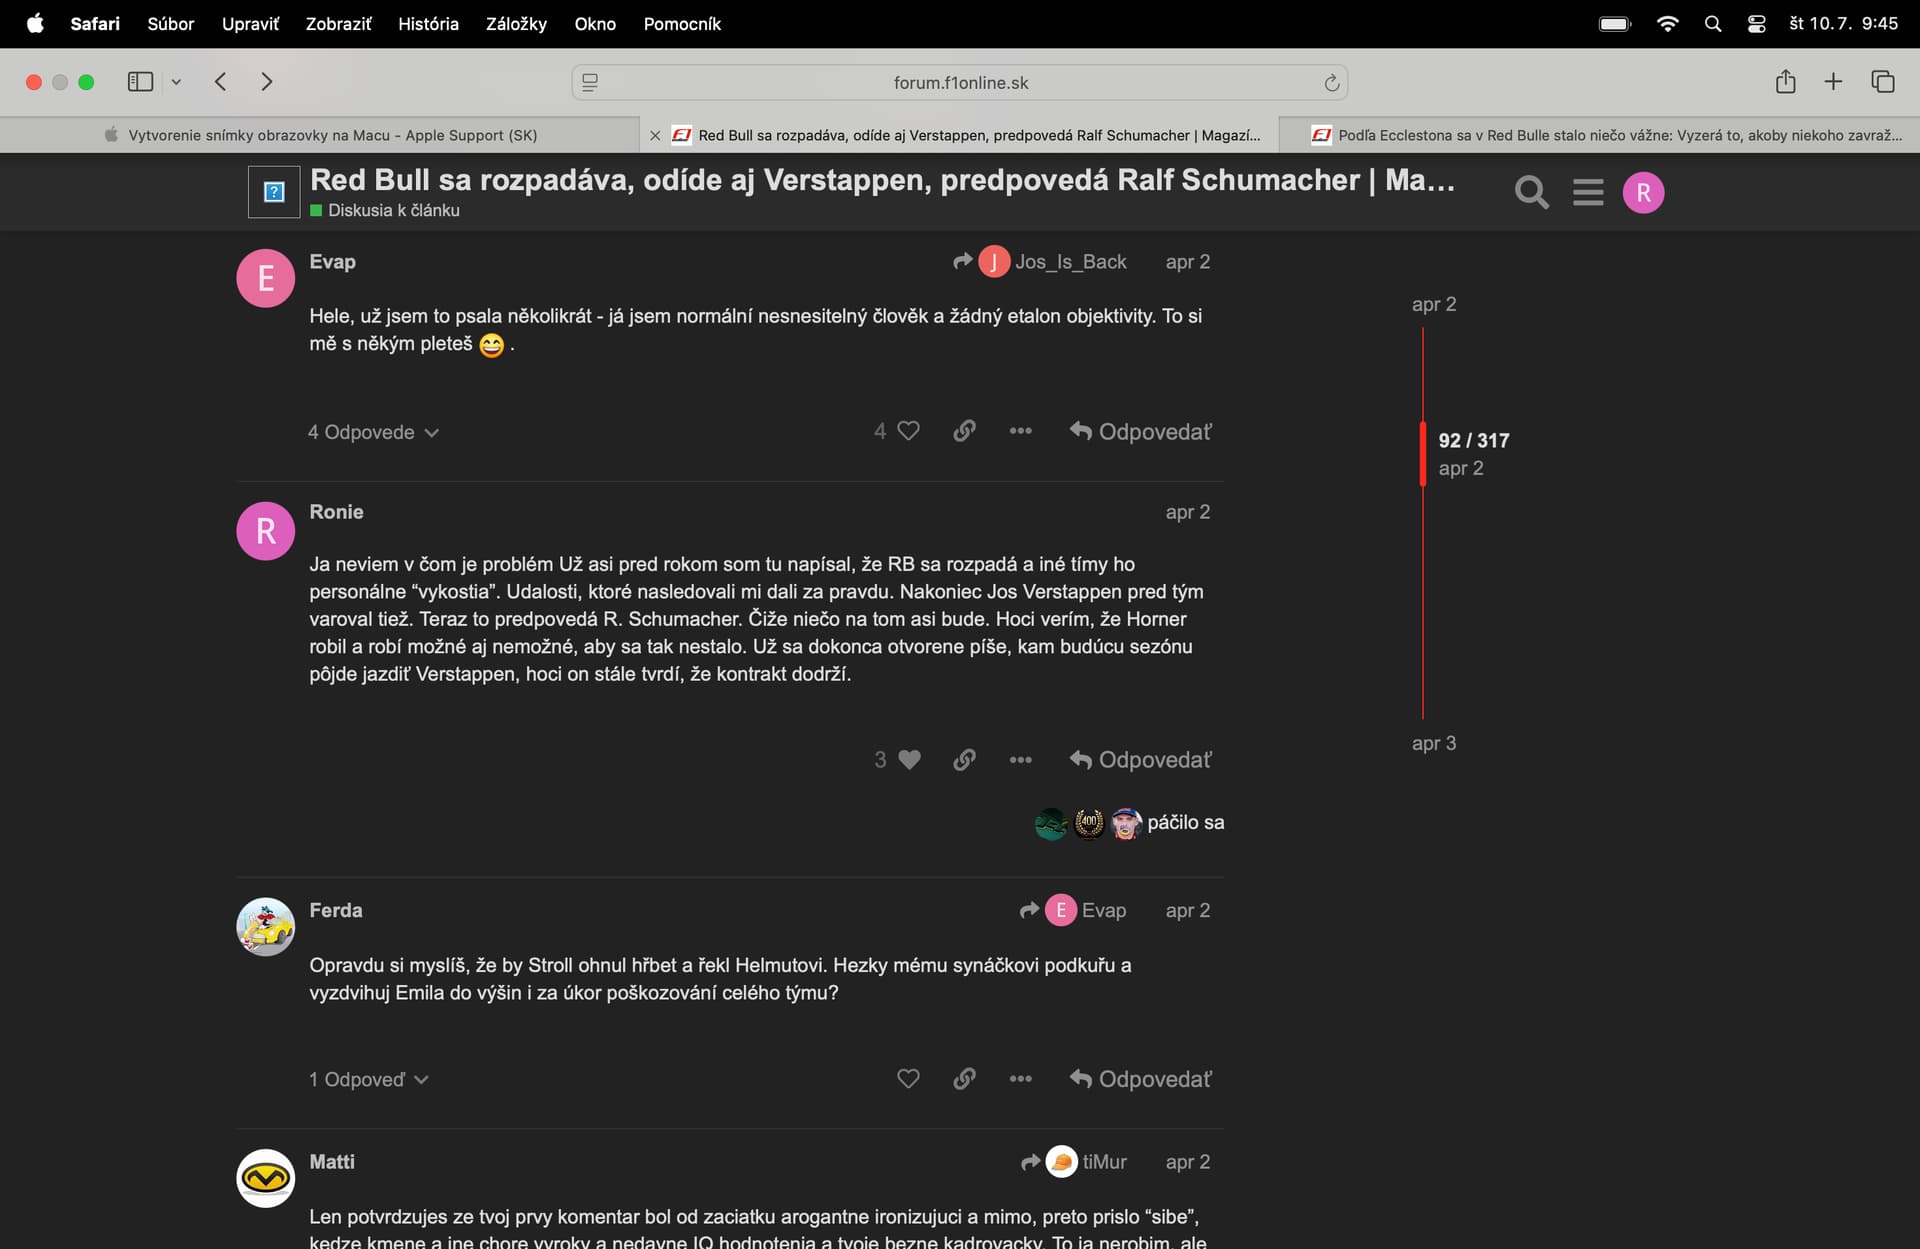Click the 3 likes count on Ronie's post
1920x1249 pixels.
[880, 760]
